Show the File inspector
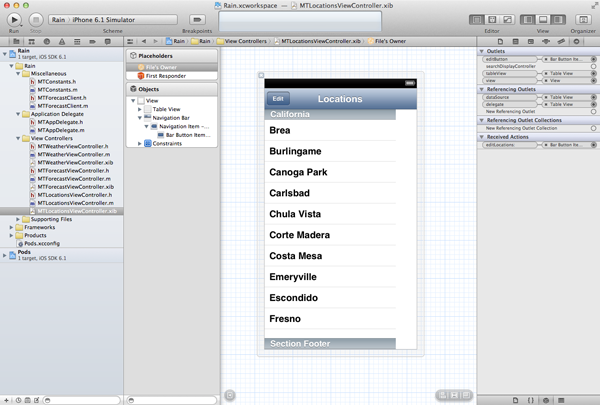This screenshot has height=405, width=600. pyautogui.click(x=500, y=41)
